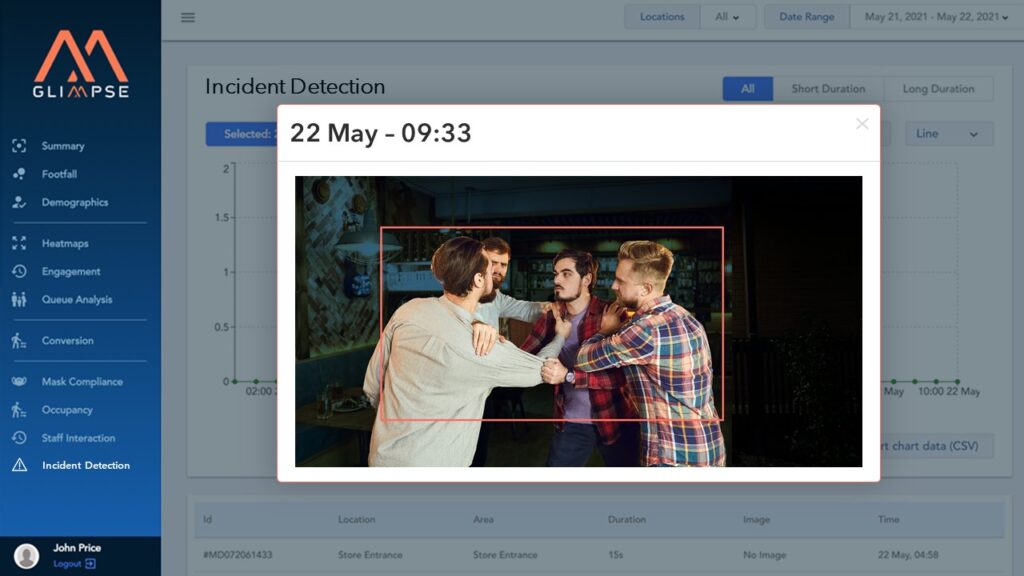The image size is (1024, 576).
Task: Click the Export chart data (CSV) button
Action: (935, 446)
